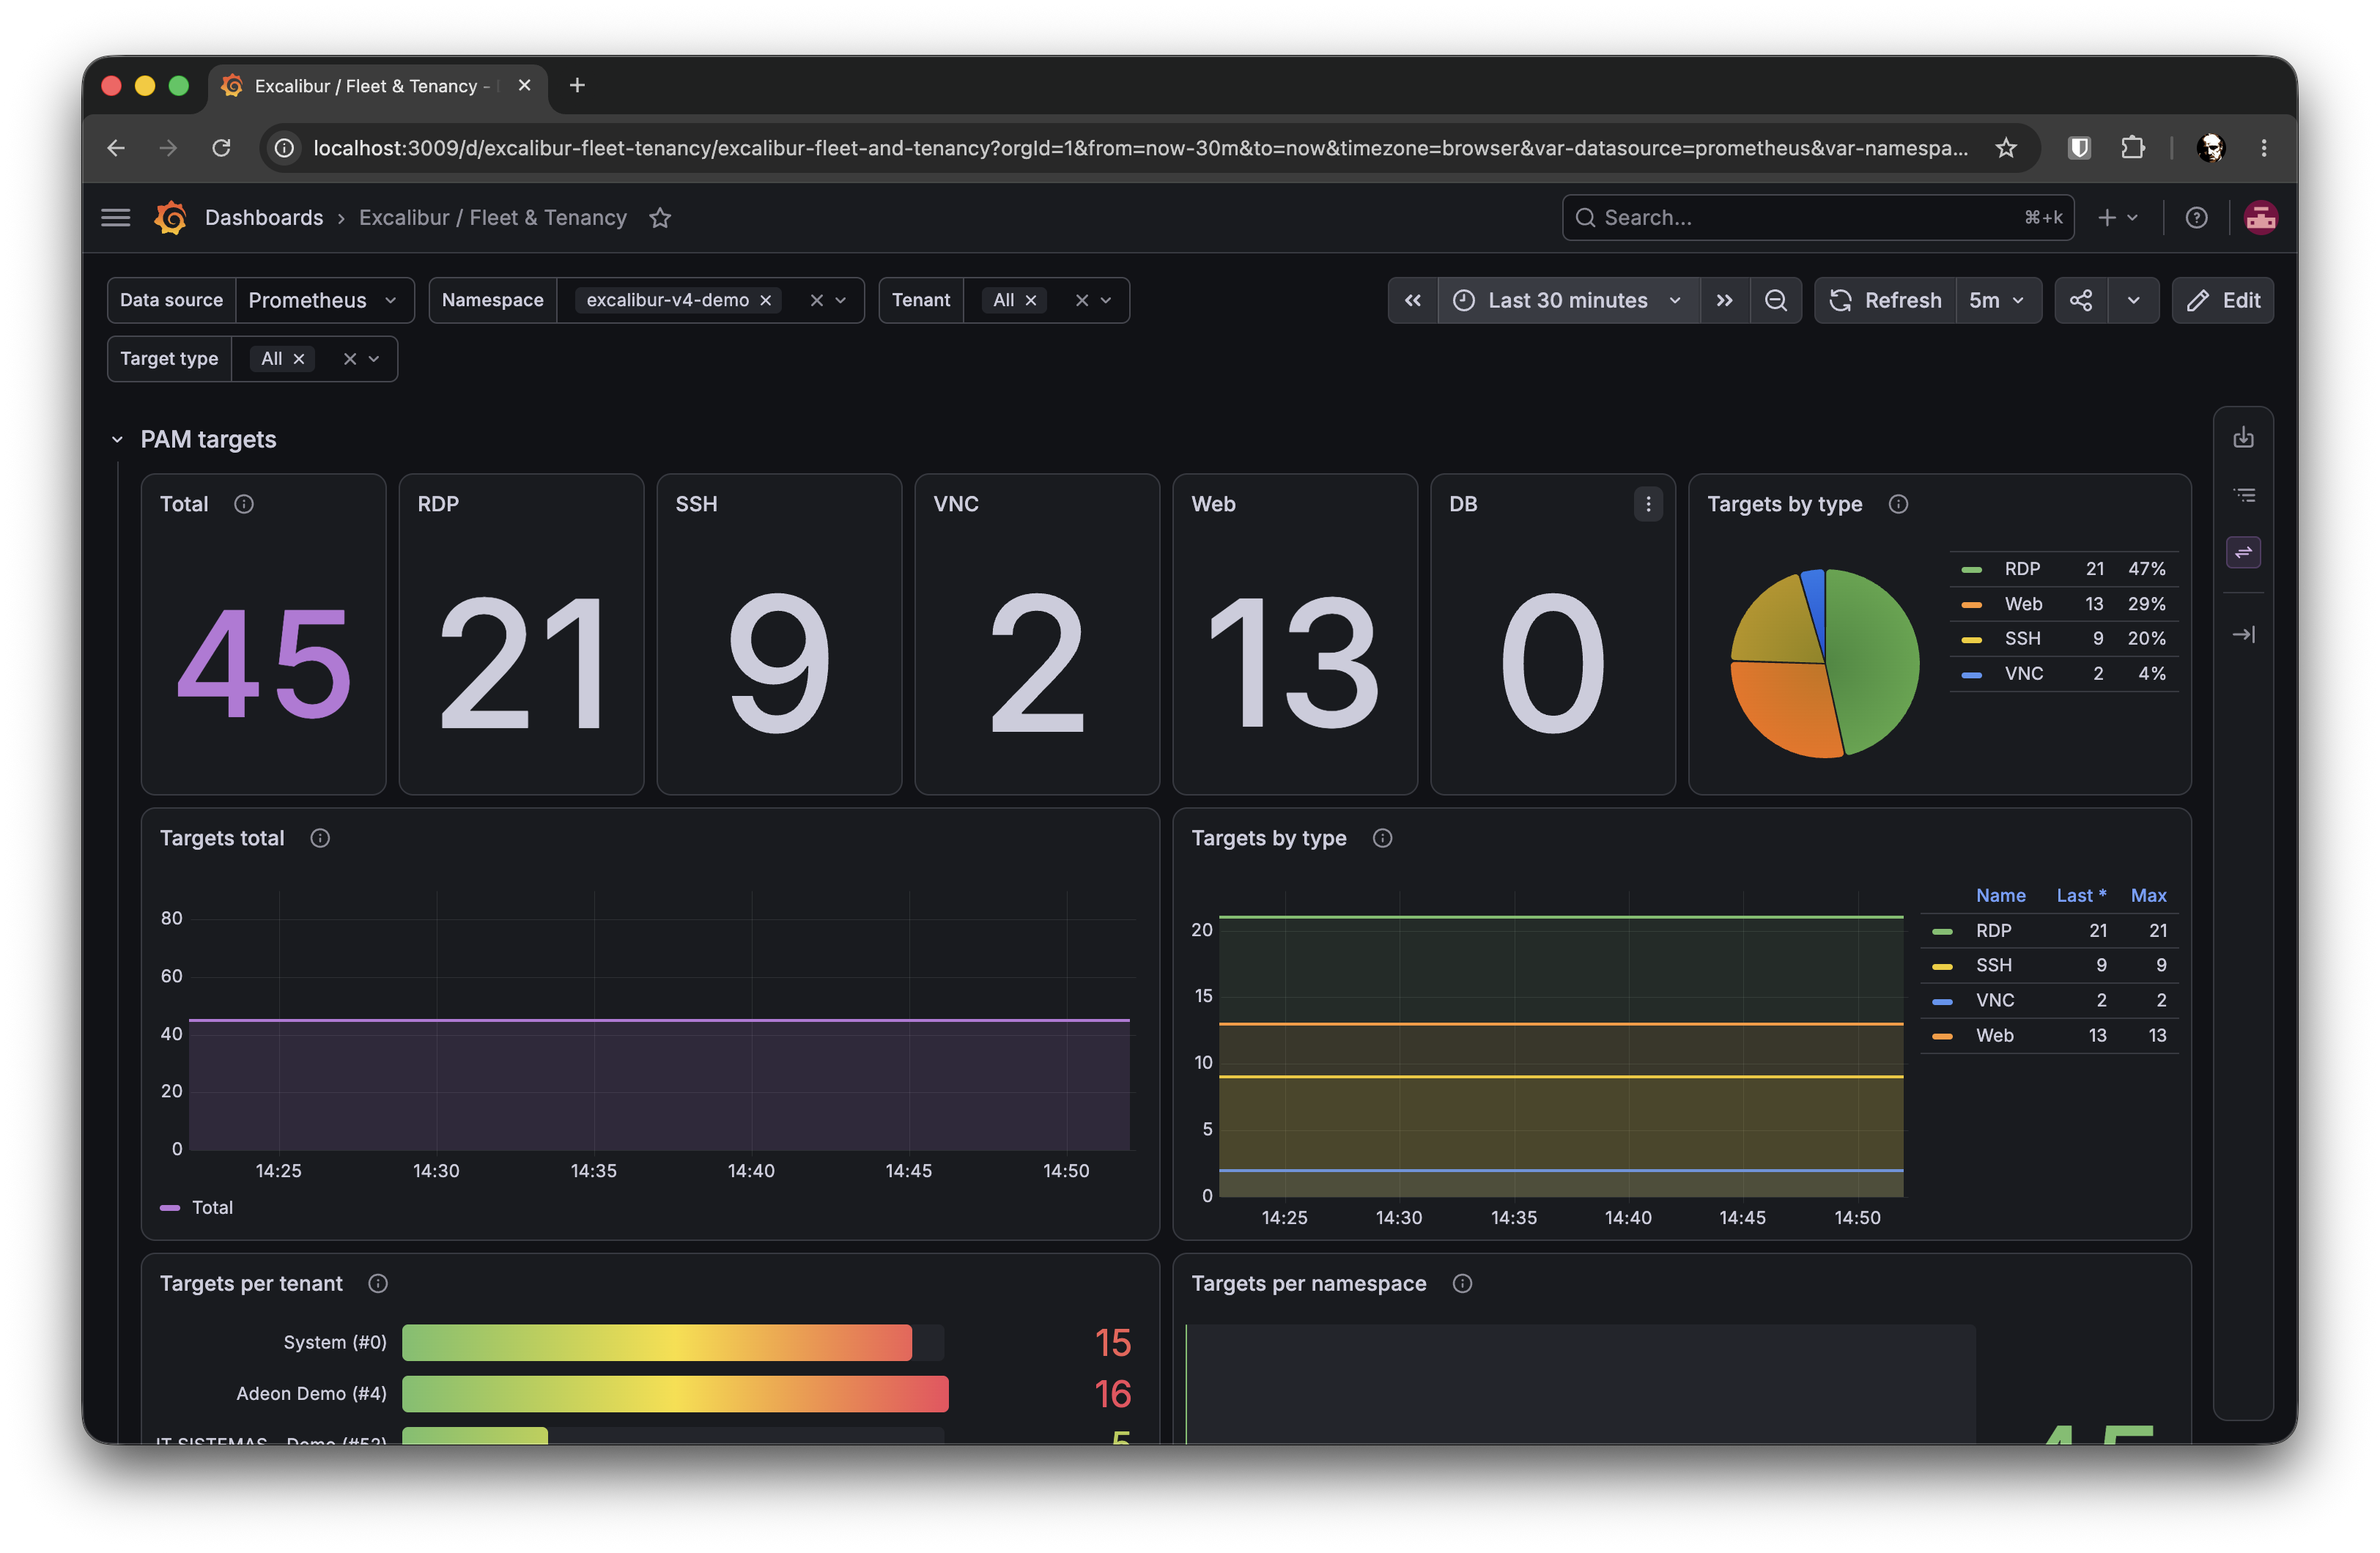Sort legend by Name column

[x=2000, y=895]
